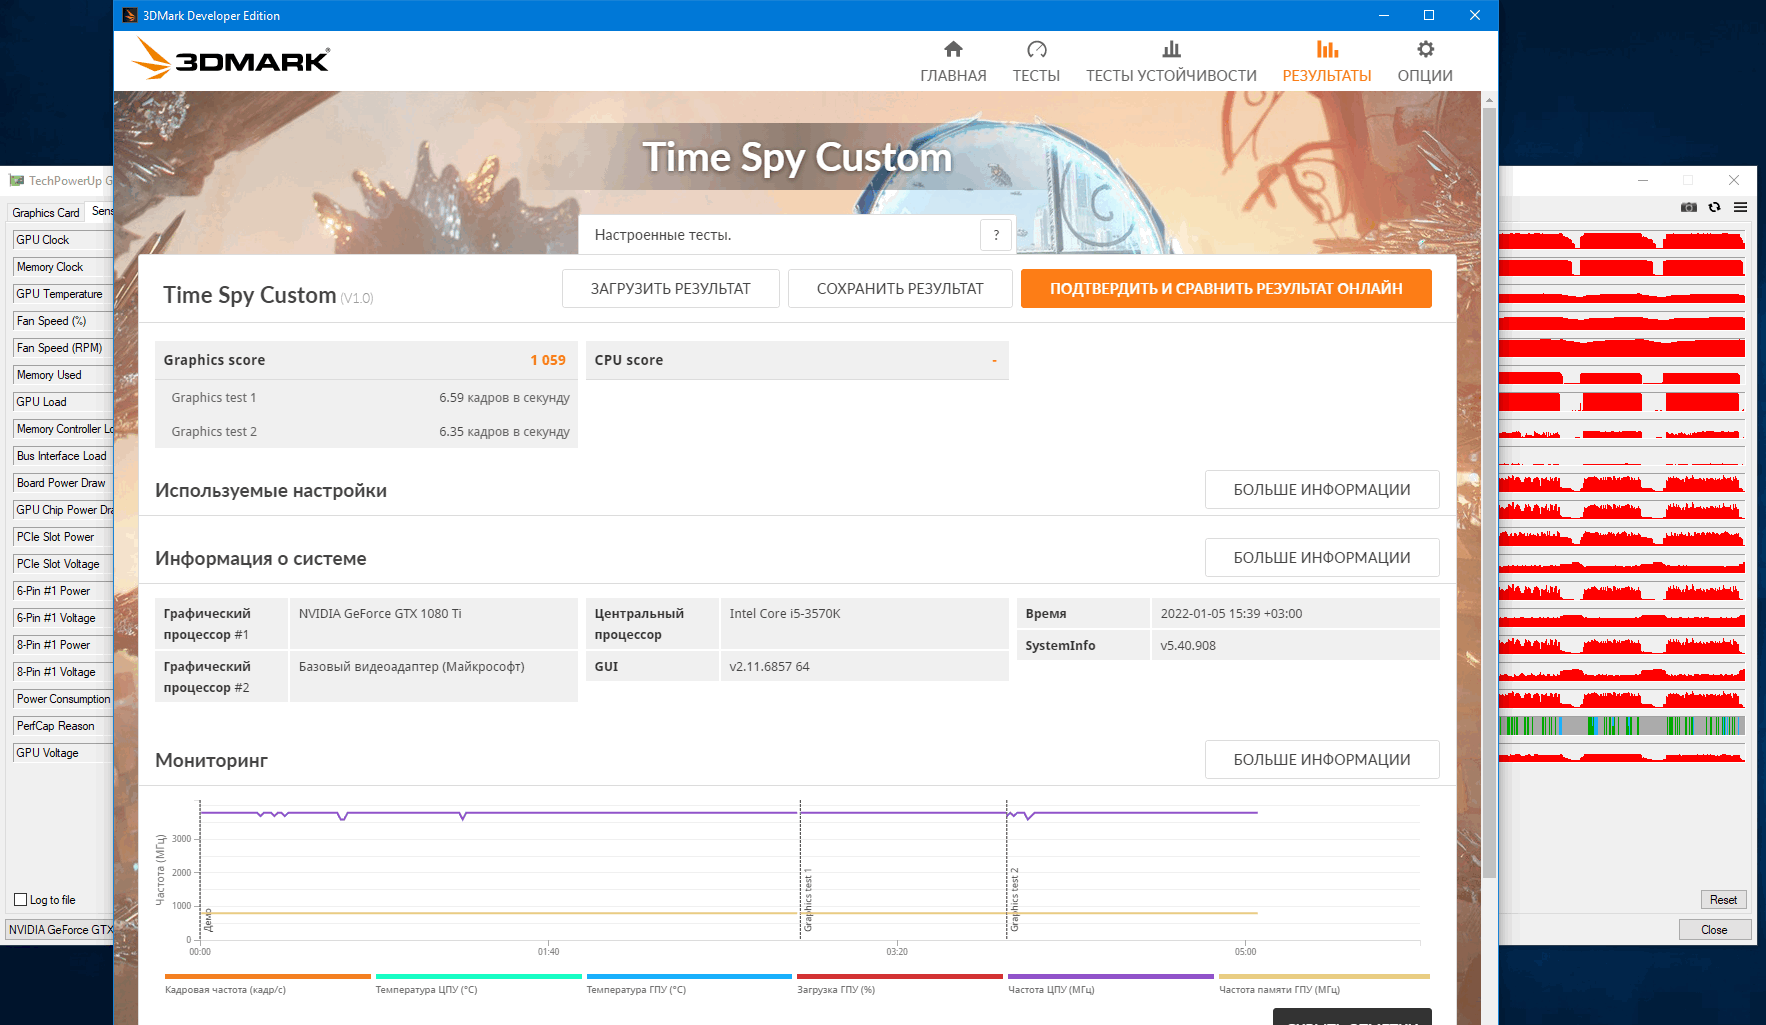Toggle the Частота ЦПУ legend series

pyautogui.click(x=1110, y=983)
